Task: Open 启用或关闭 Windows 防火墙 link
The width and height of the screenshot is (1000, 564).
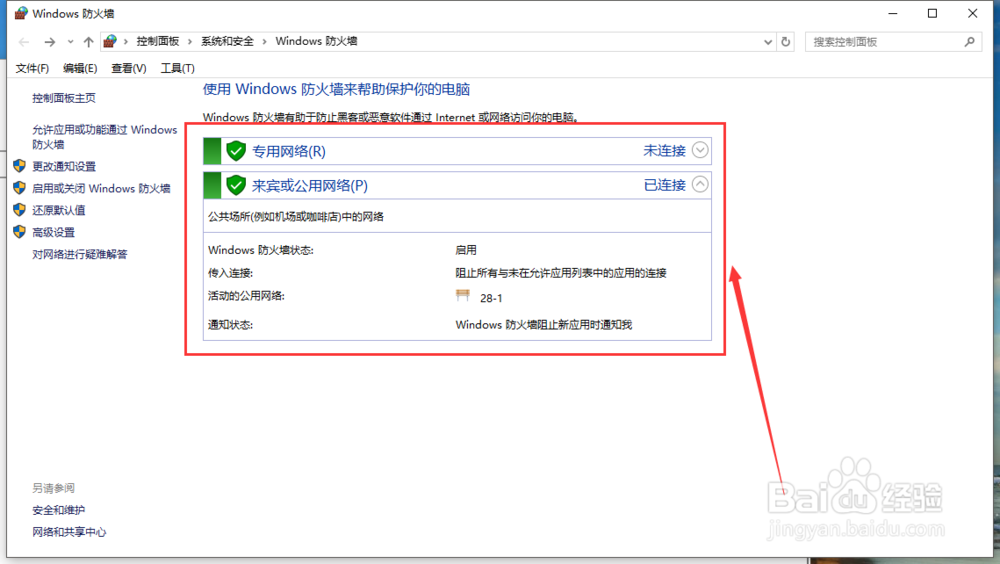Action: point(101,189)
